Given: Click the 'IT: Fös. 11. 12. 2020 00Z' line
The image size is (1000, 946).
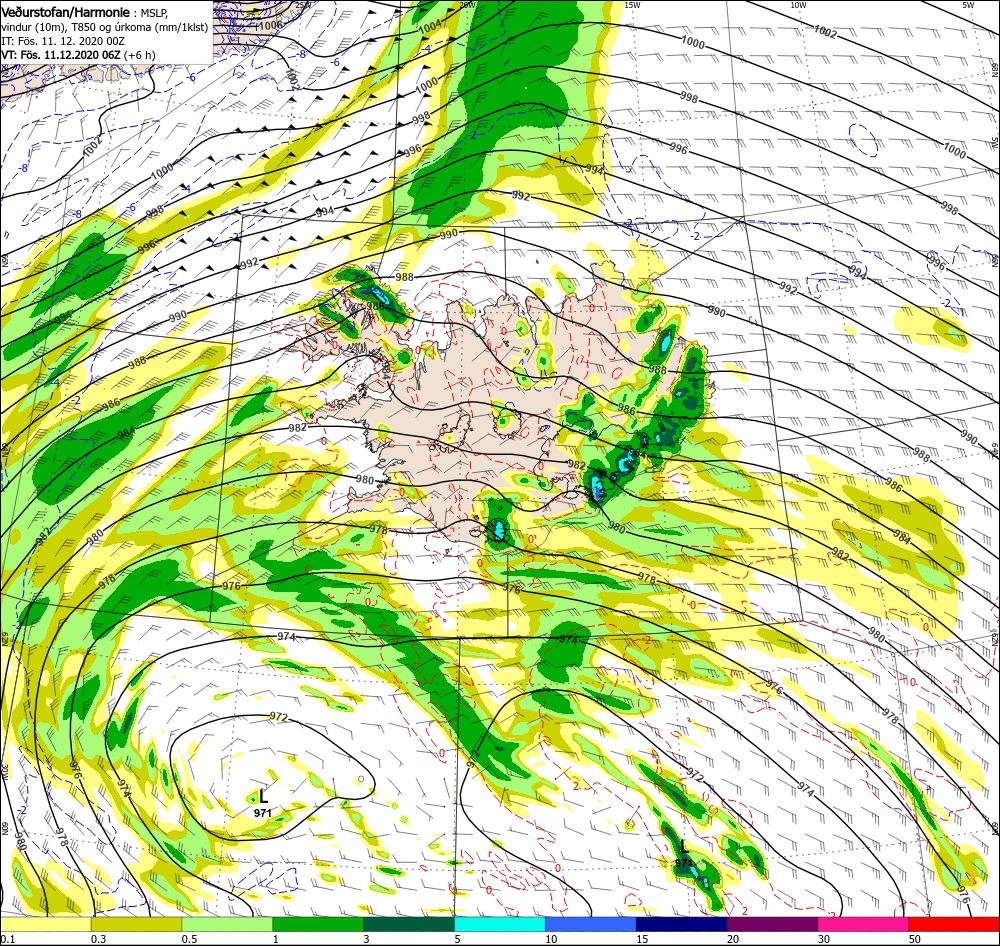Looking at the screenshot, I should [63, 41].
